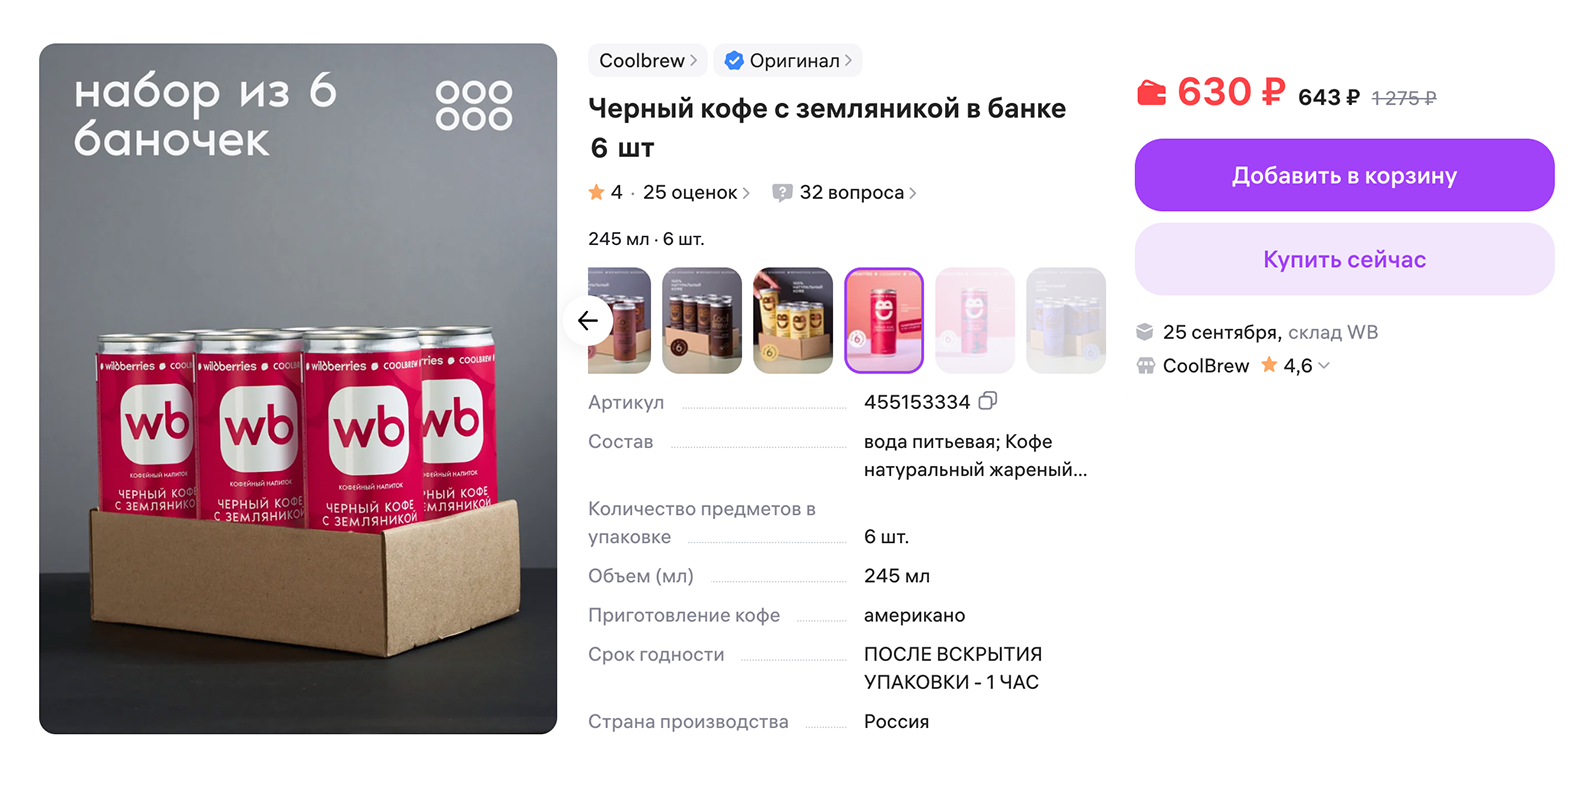Select the yellow cans in box thumbnail
The width and height of the screenshot is (1594, 789).
click(x=793, y=320)
